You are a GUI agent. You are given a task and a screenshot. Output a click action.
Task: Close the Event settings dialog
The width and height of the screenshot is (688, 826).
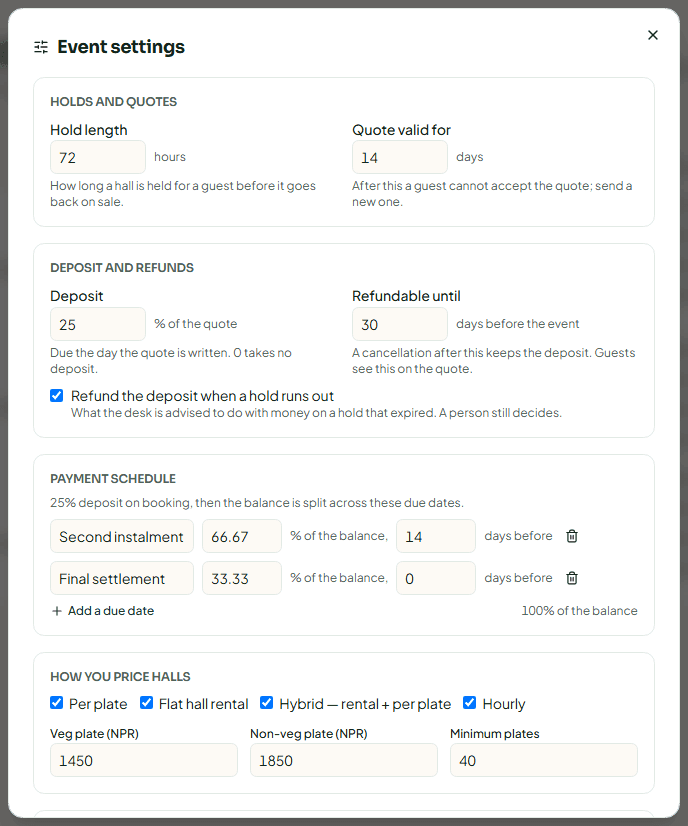[x=653, y=35]
